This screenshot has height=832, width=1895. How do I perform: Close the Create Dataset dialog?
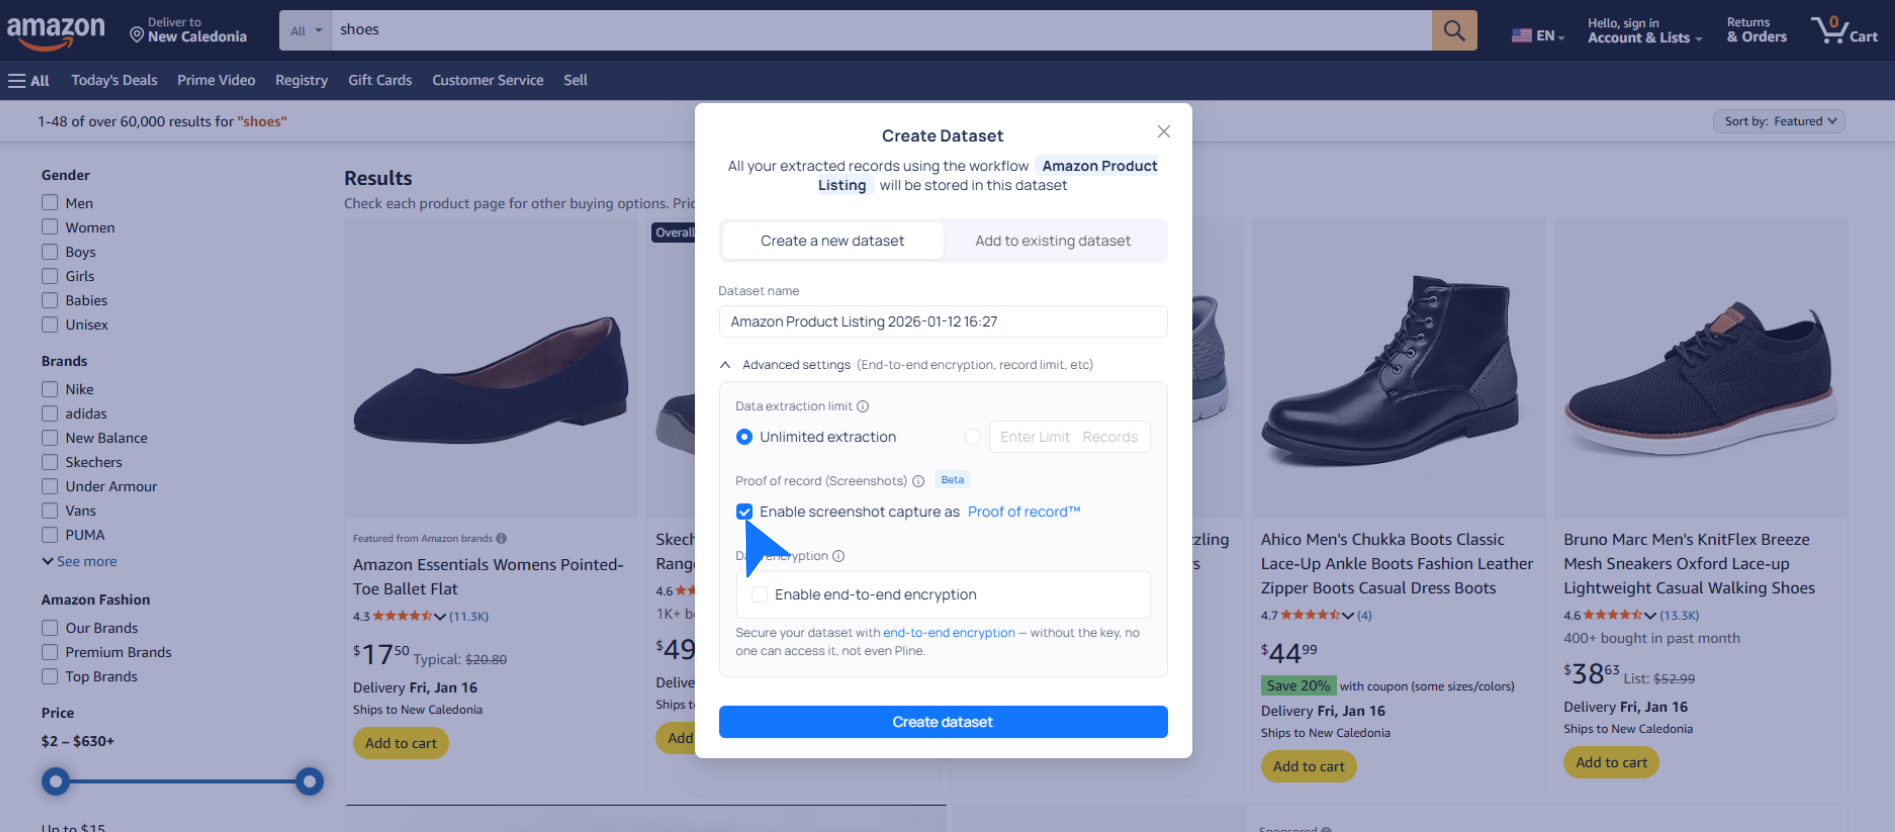(x=1163, y=132)
